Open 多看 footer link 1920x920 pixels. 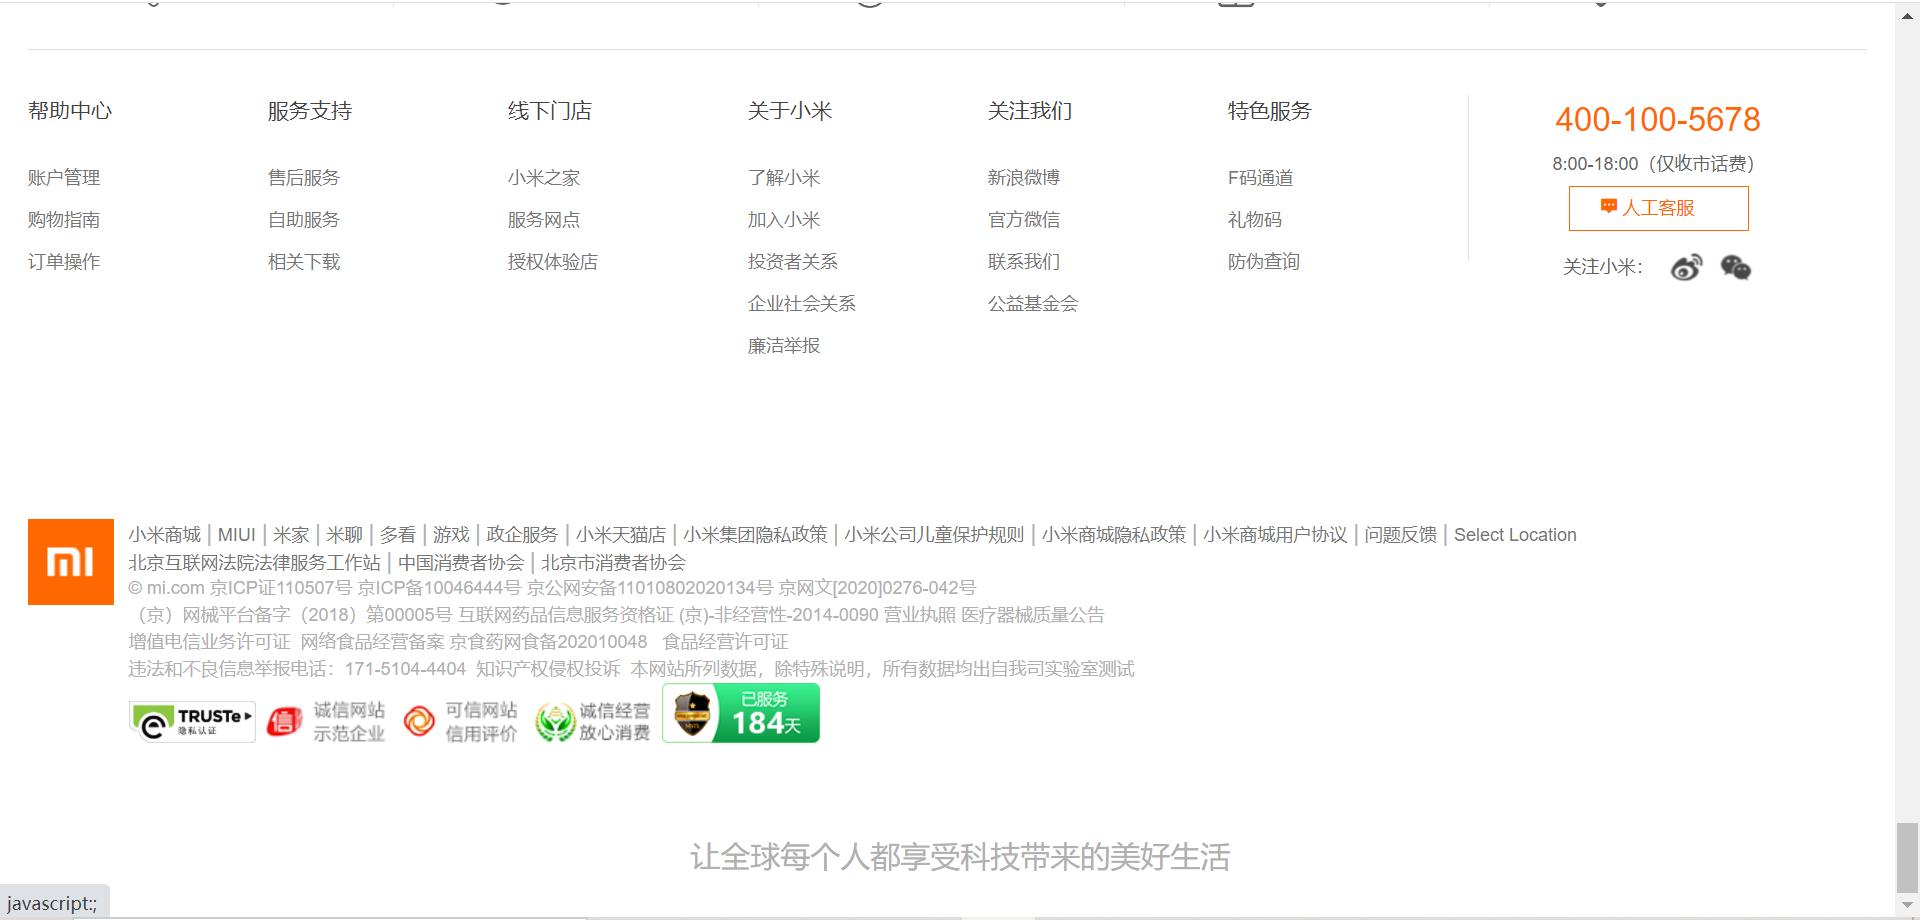click(x=398, y=535)
